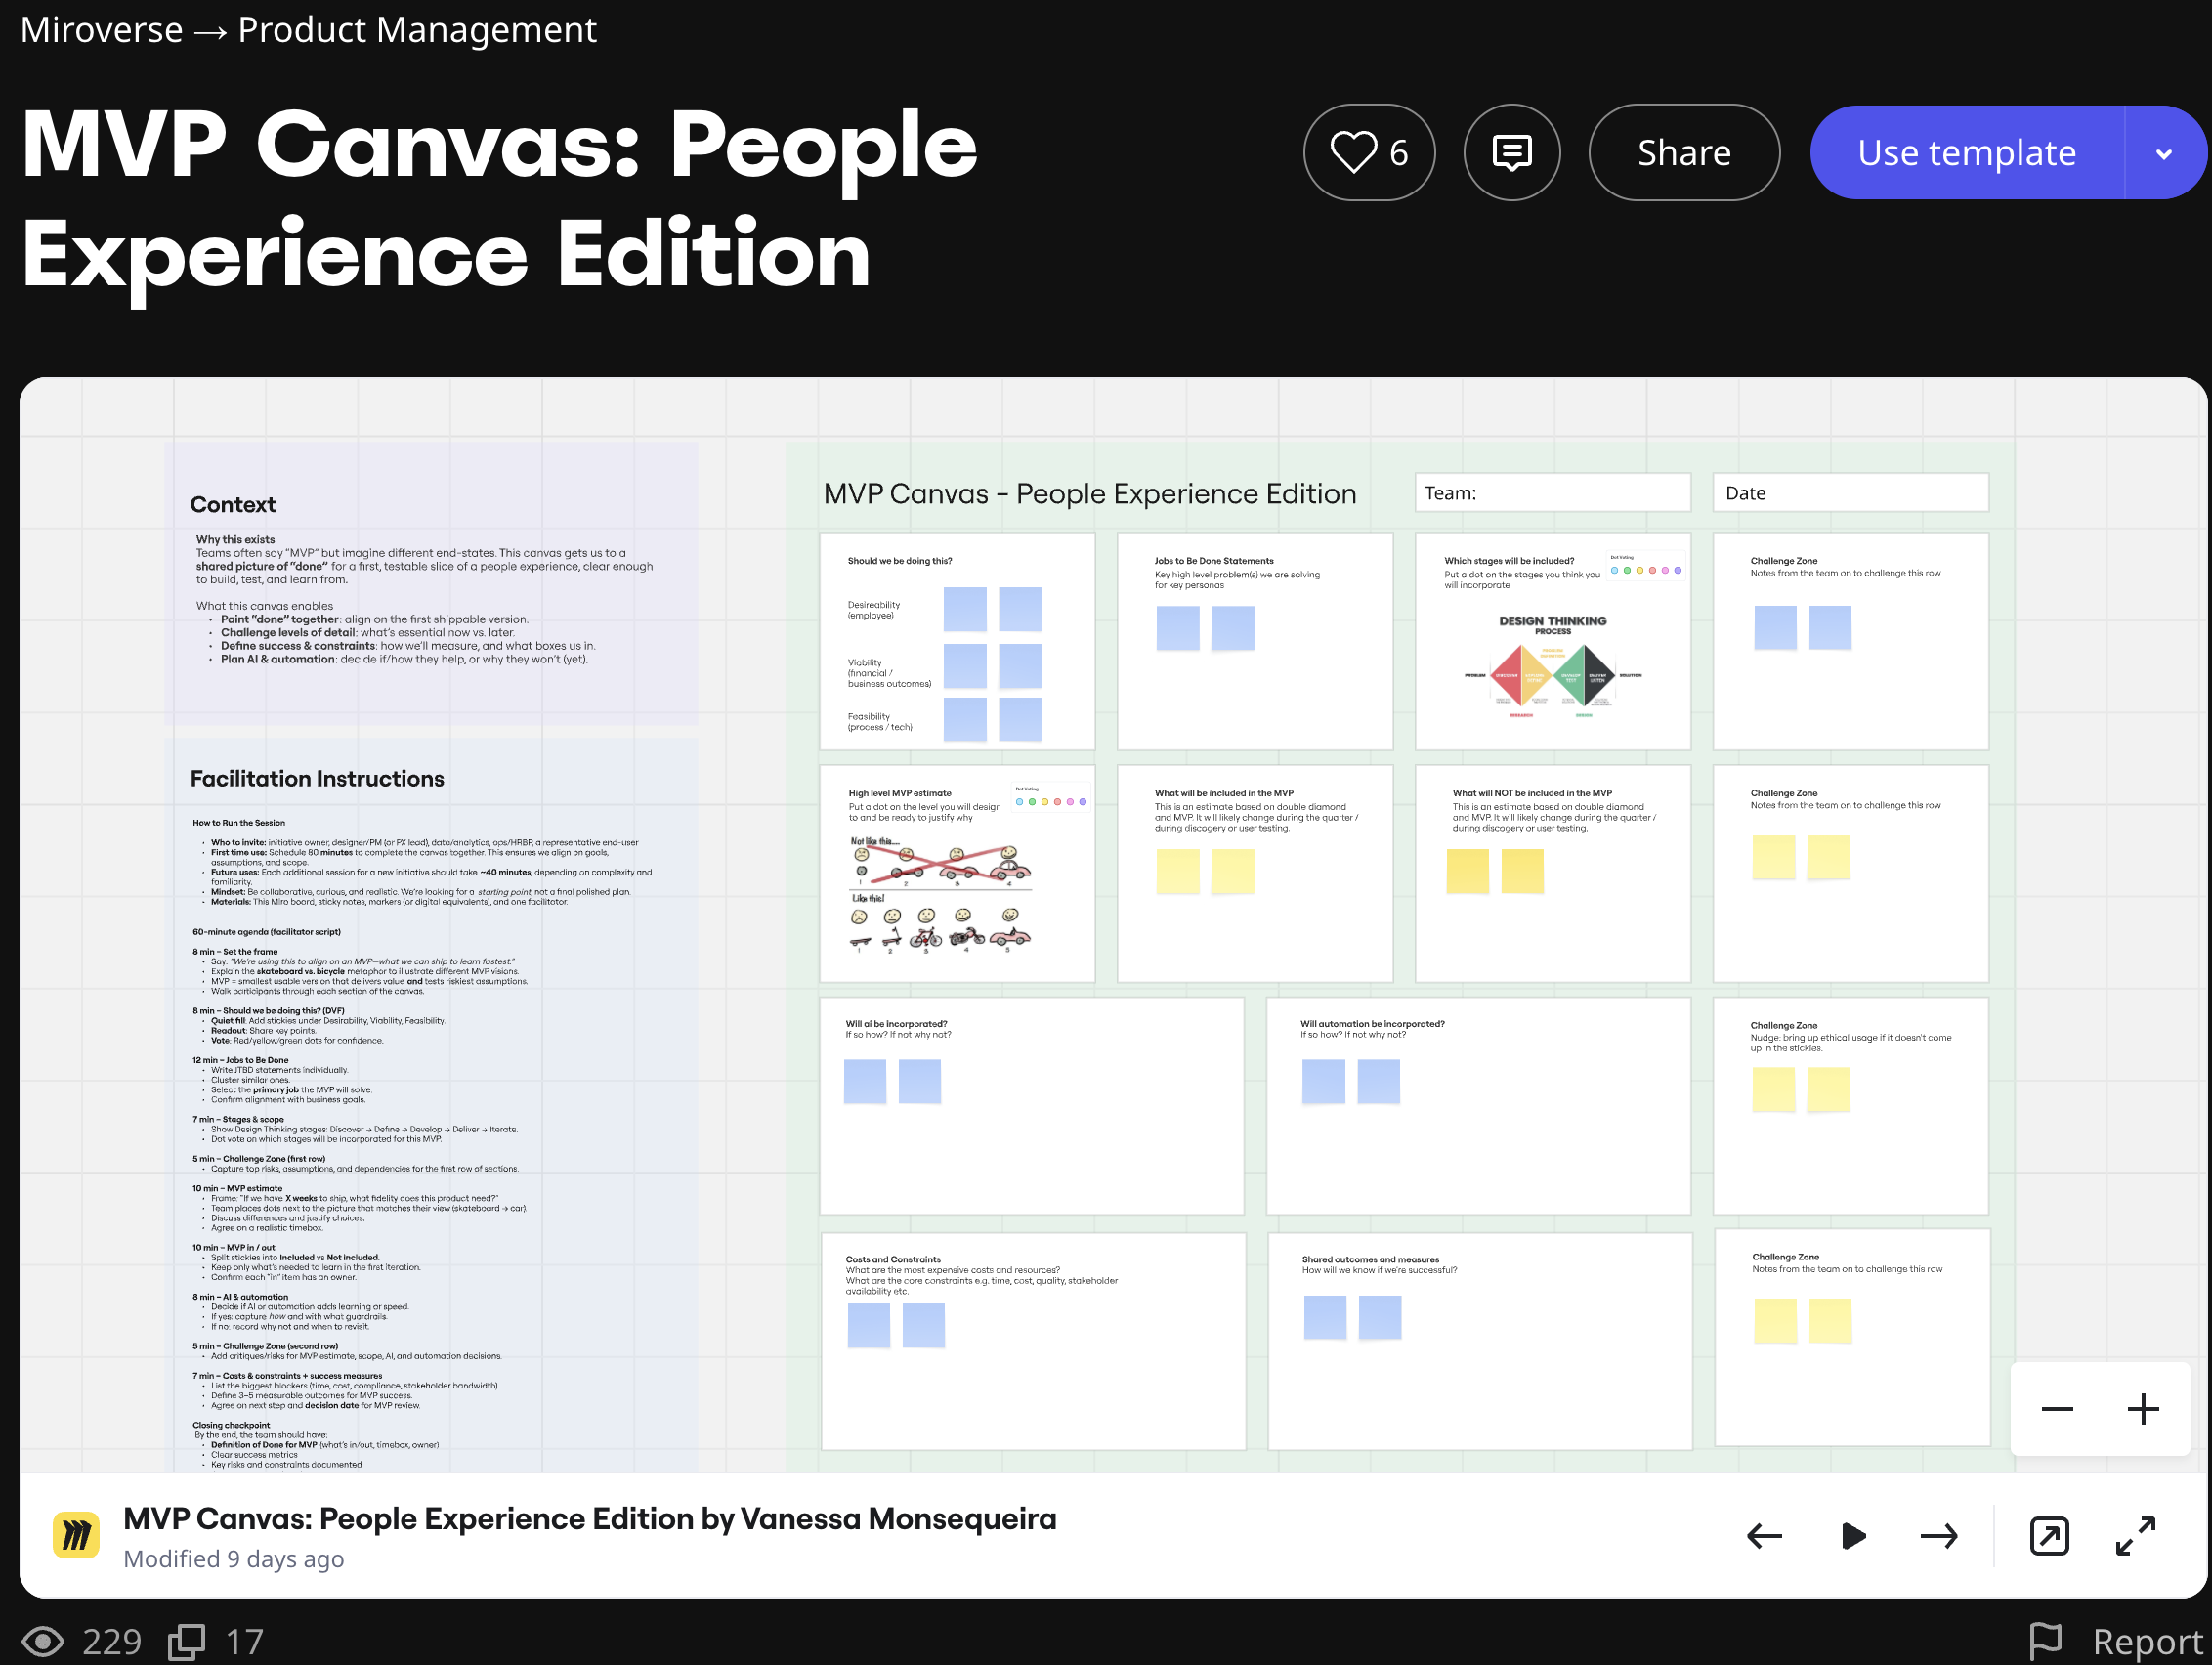
Task: Go to next frame arrow
Action: pyautogui.click(x=1938, y=1536)
